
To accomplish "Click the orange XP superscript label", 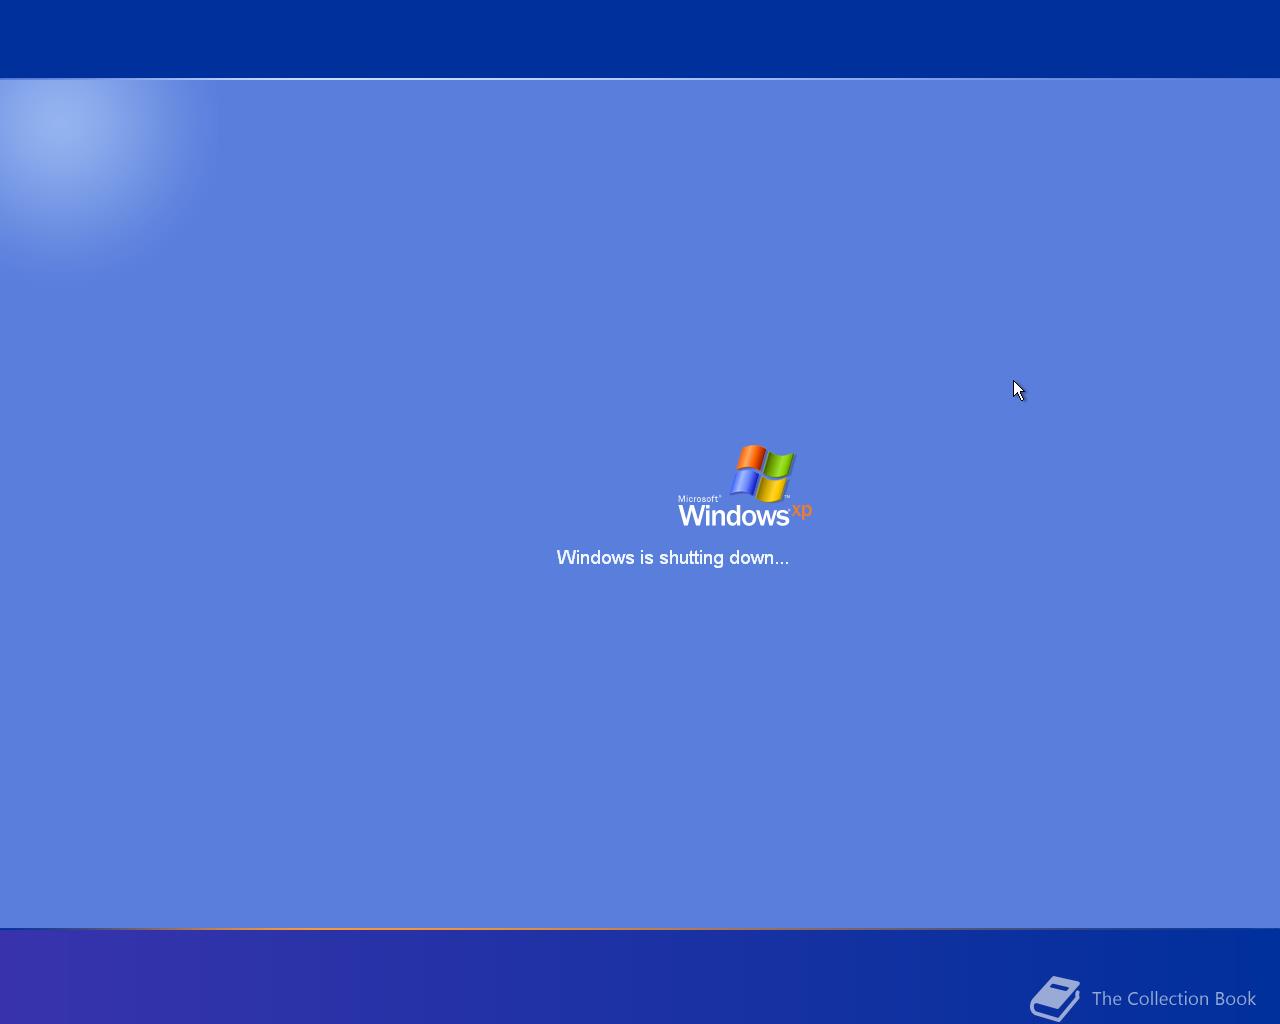I will point(801,511).
